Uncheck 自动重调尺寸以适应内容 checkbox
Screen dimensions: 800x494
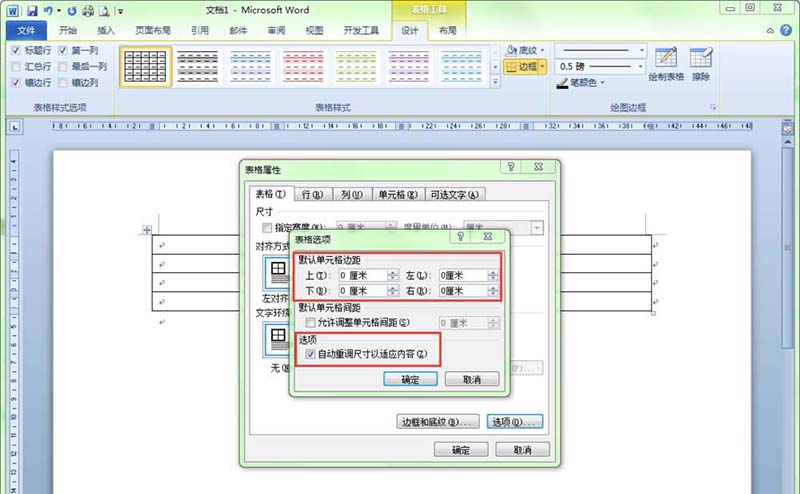click(310, 354)
